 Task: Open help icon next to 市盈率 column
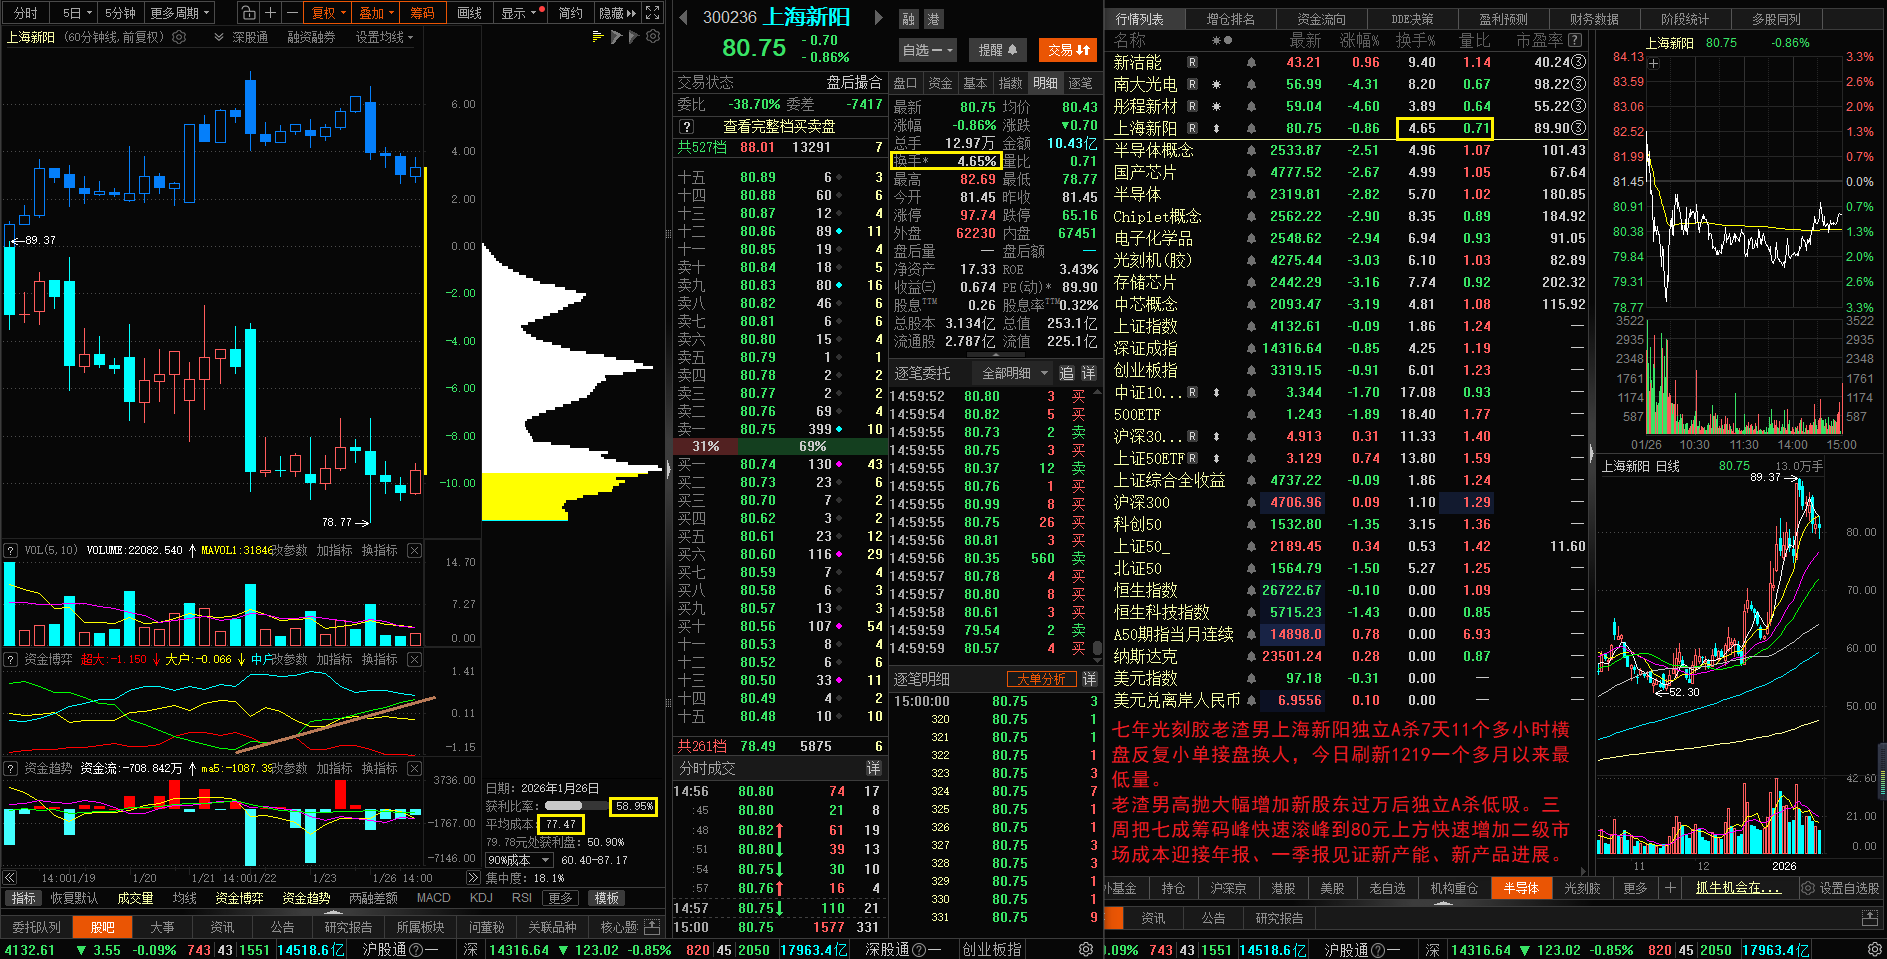click(1576, 41)
